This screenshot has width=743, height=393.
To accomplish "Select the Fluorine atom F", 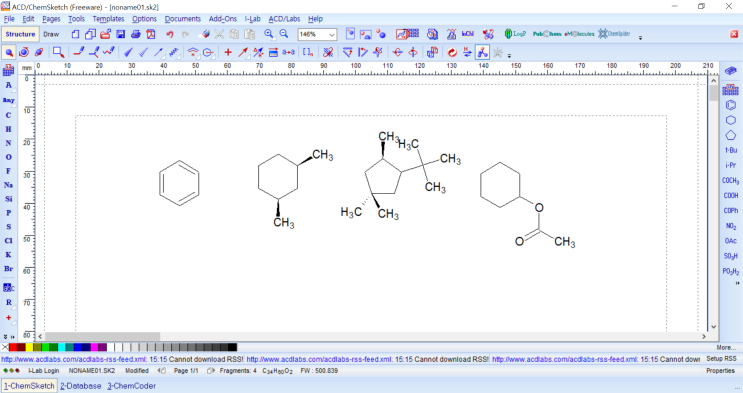I will click(x=8, y=171).
